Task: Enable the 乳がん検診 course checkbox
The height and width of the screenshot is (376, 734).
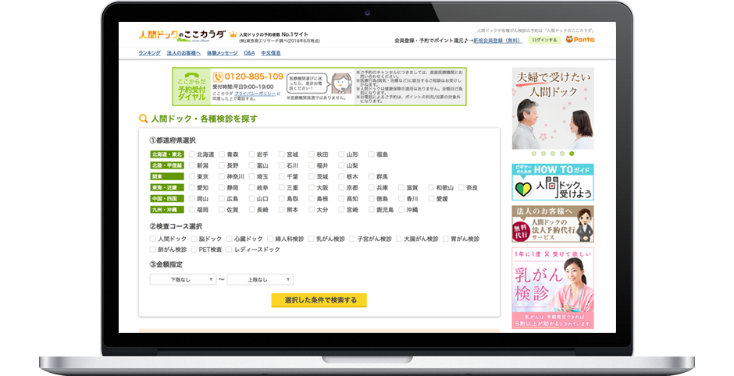Action: click(x=311, y=239)
